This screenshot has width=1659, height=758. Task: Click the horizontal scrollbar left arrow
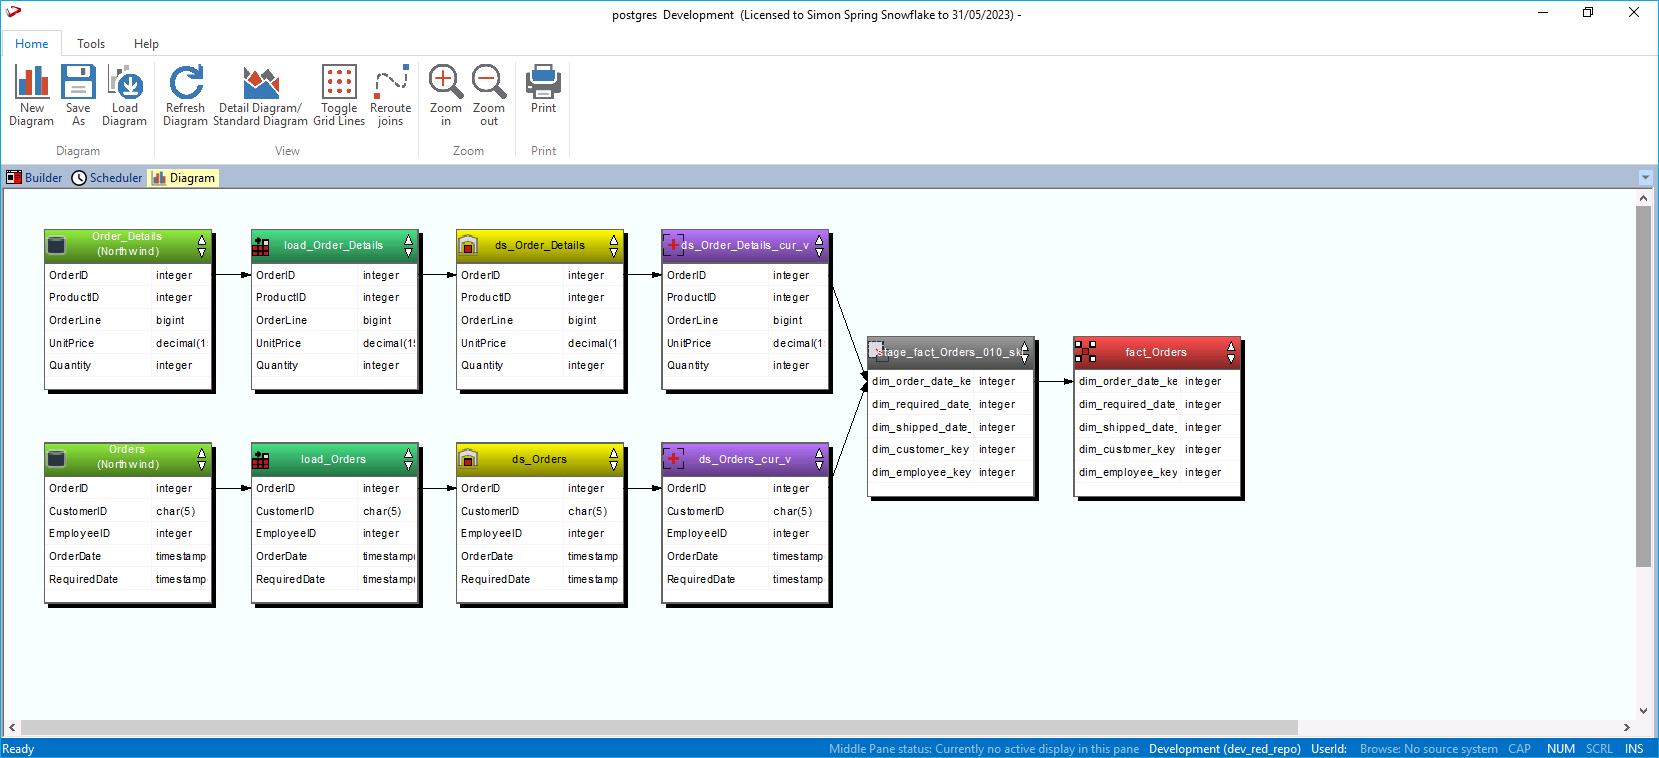(x=12, y=728)
